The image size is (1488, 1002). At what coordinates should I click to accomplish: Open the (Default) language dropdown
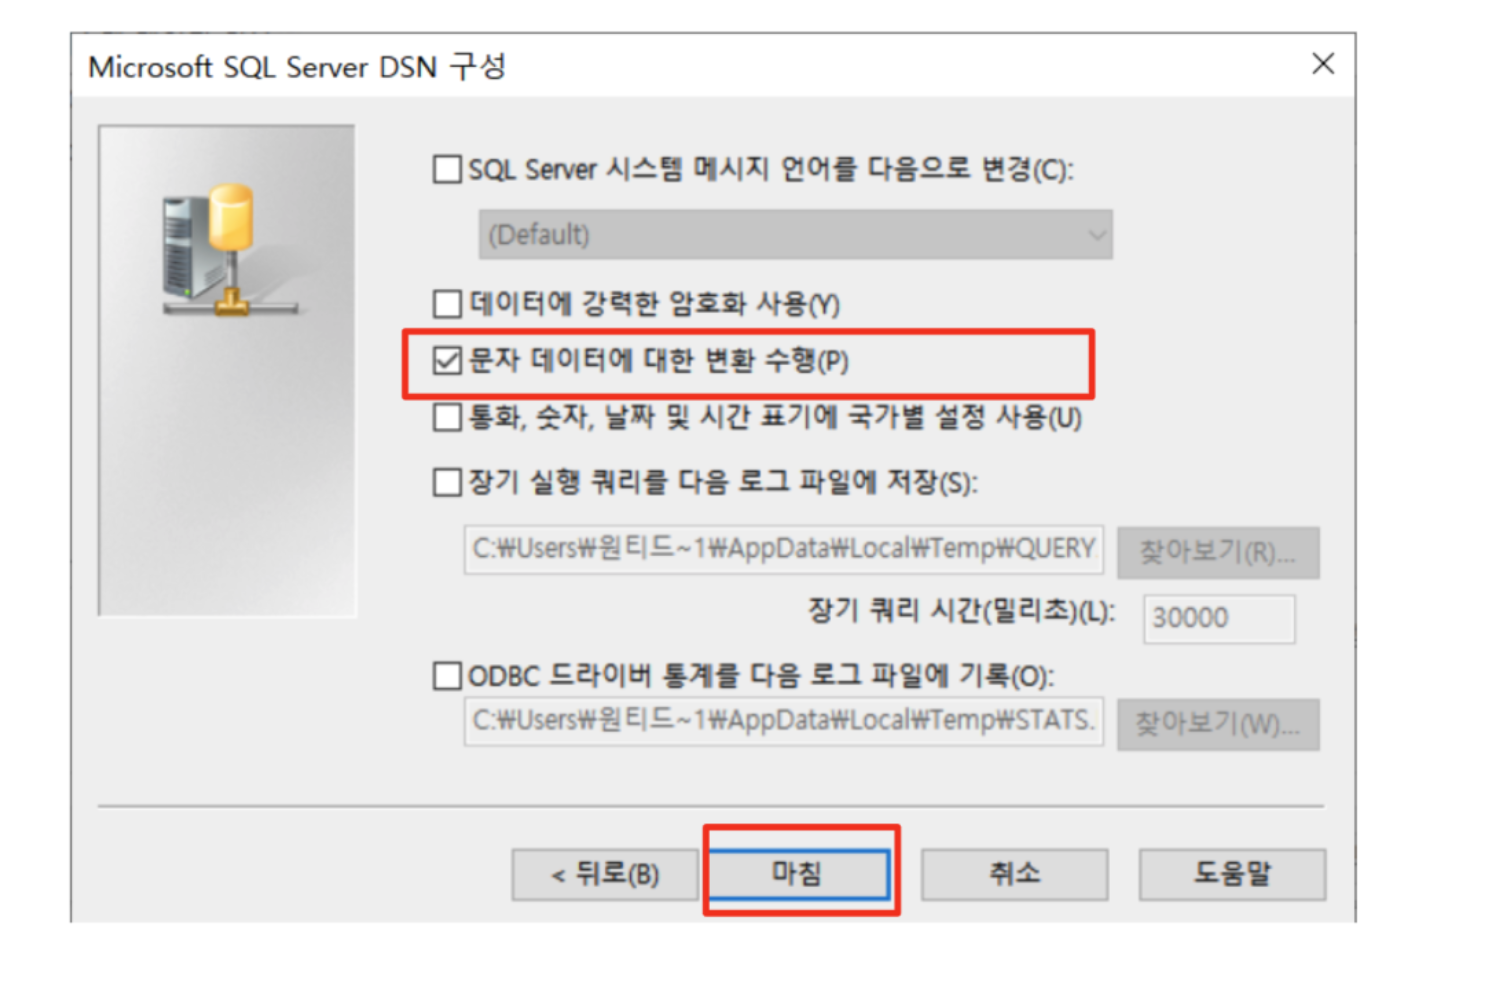click(x=795, y=235)
